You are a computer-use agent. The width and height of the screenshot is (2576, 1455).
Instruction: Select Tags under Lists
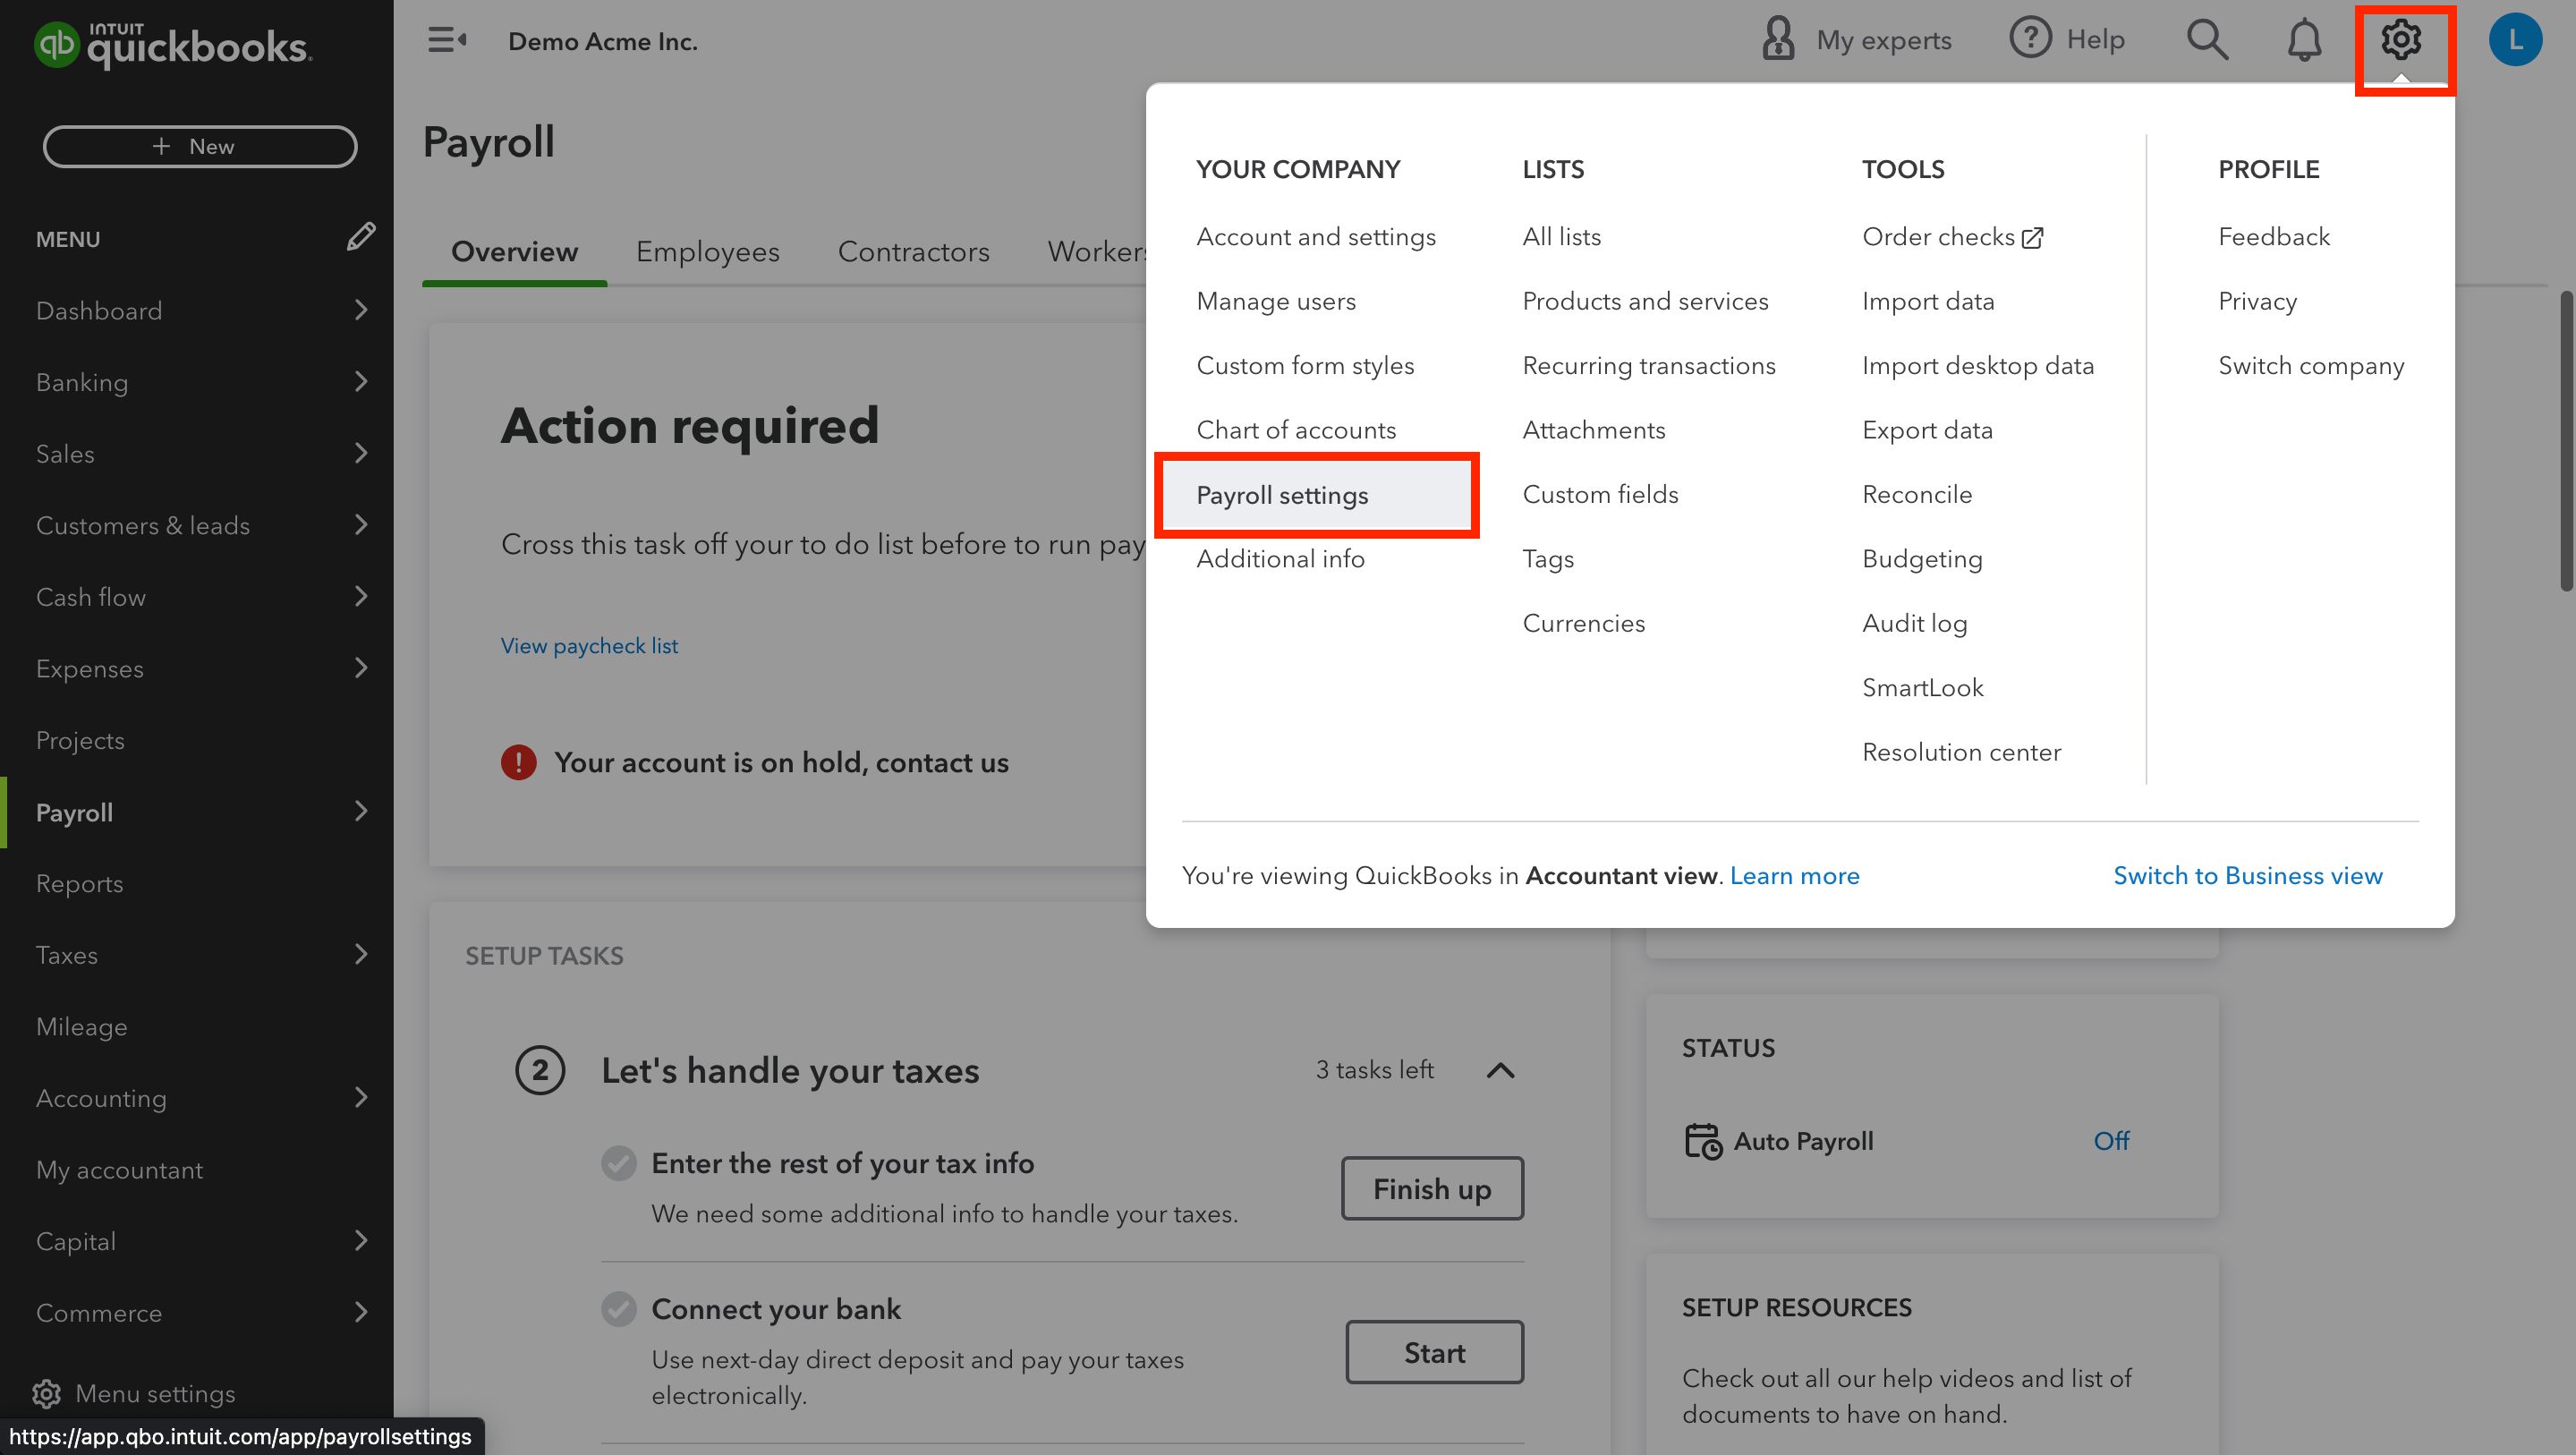[x=1548, y=559]
